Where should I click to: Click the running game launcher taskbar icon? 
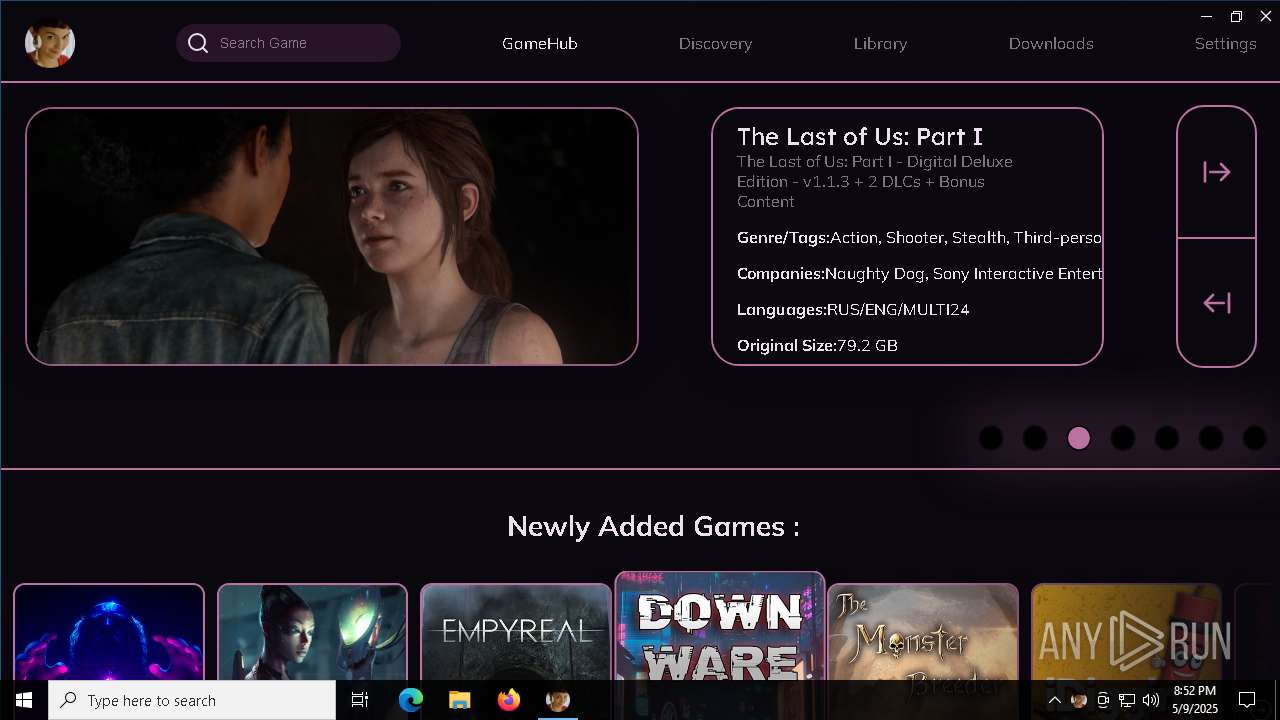pyautogui.click(x=557, y=700)
